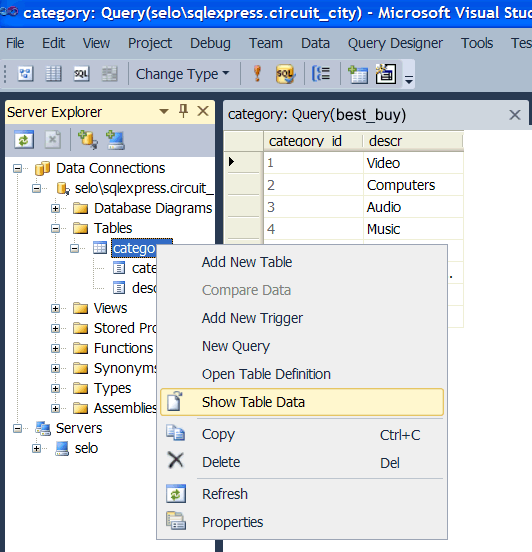
Task: Choose New Query from context menu
Action: coord(302,346)
